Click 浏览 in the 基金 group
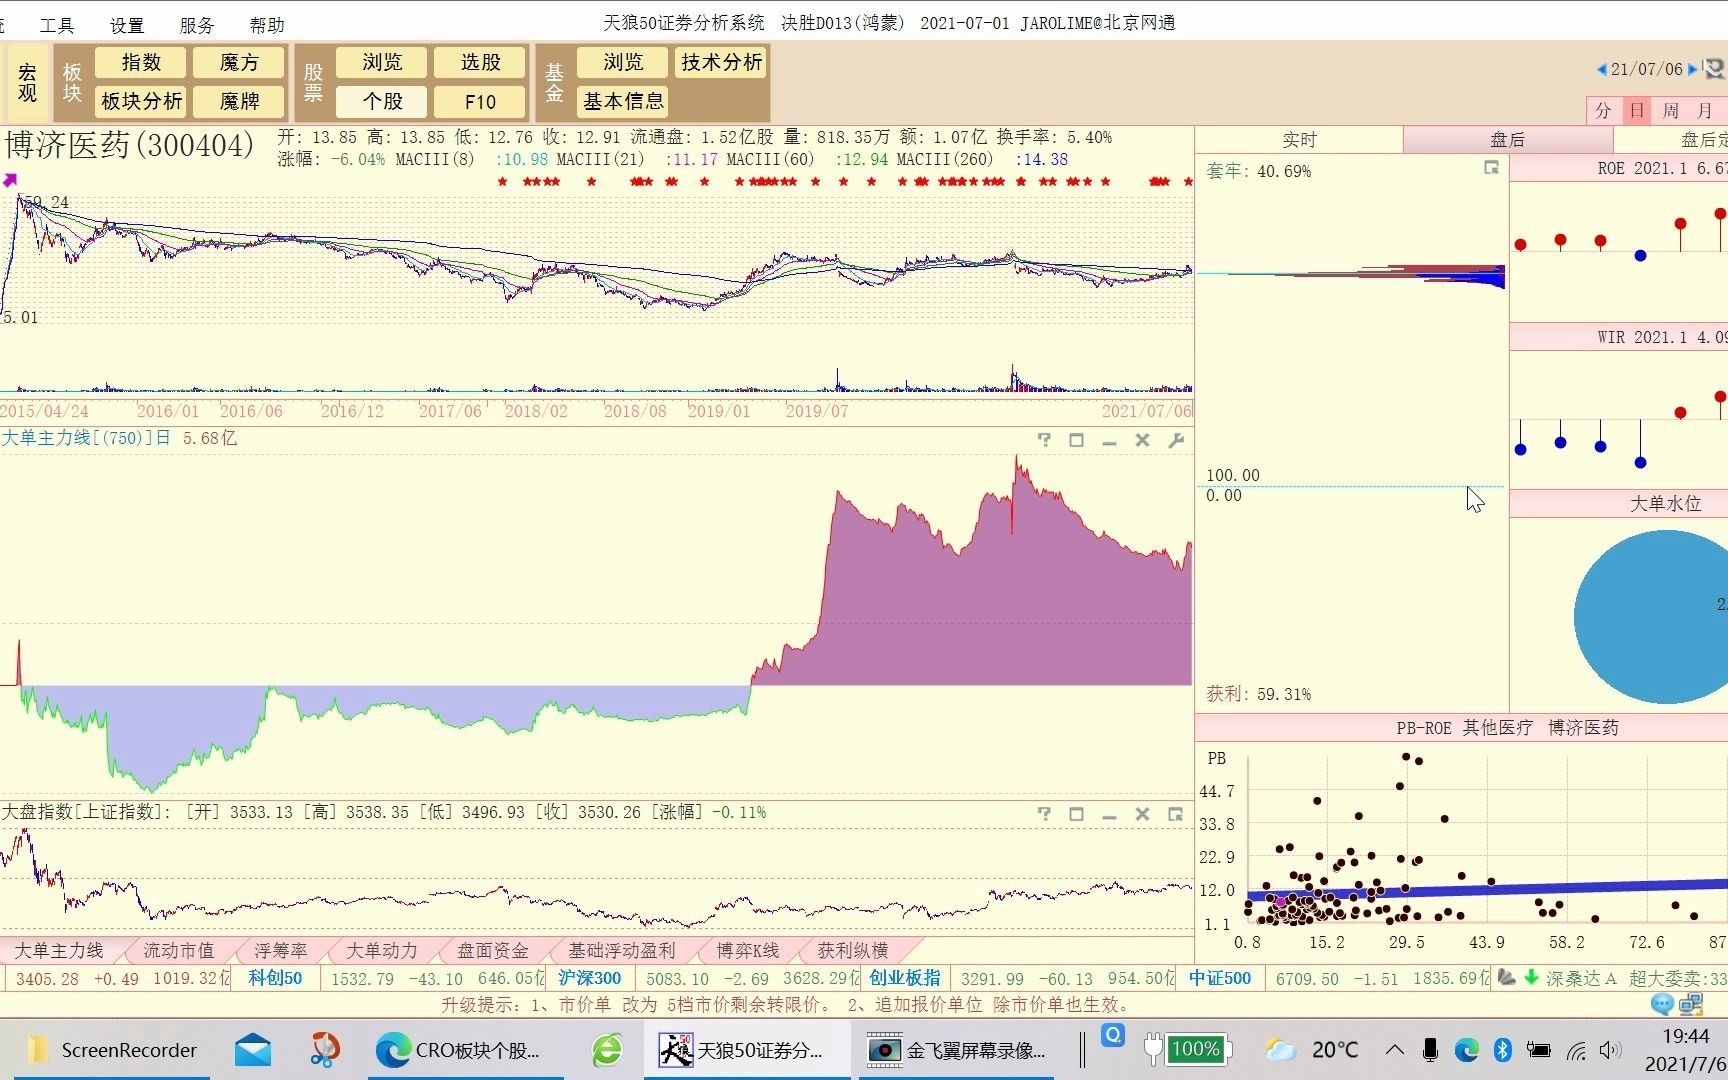The width and height of the screenshot is (1728, 1080). [623, 63]
